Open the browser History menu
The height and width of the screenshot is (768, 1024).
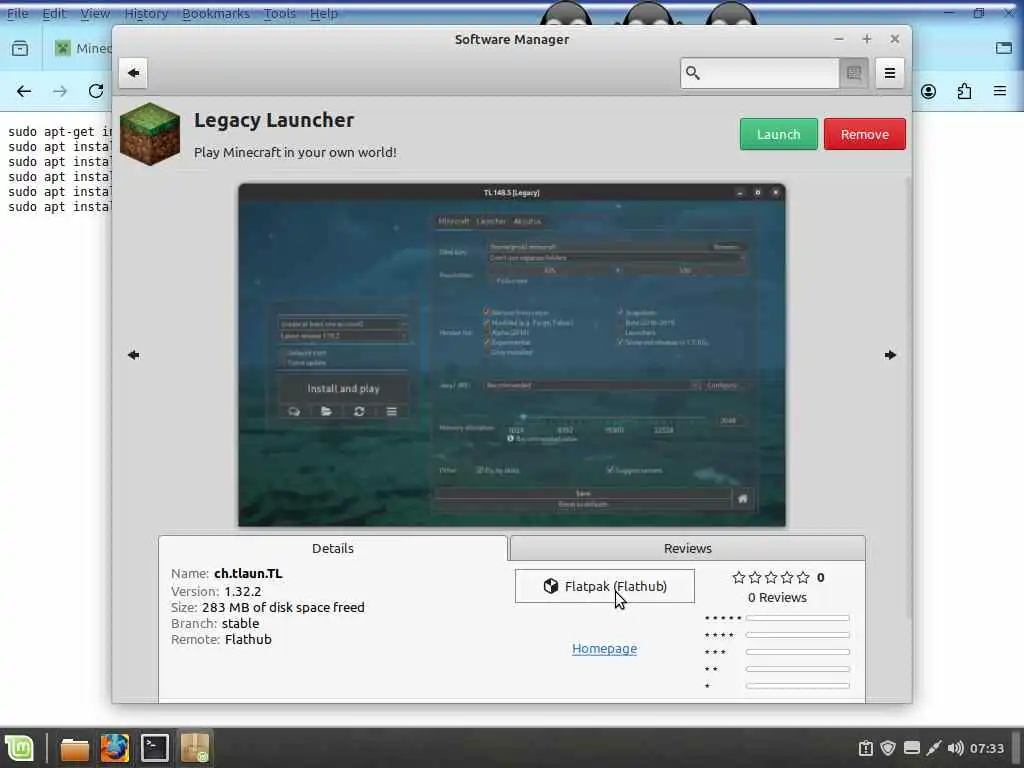pos(146,13)
